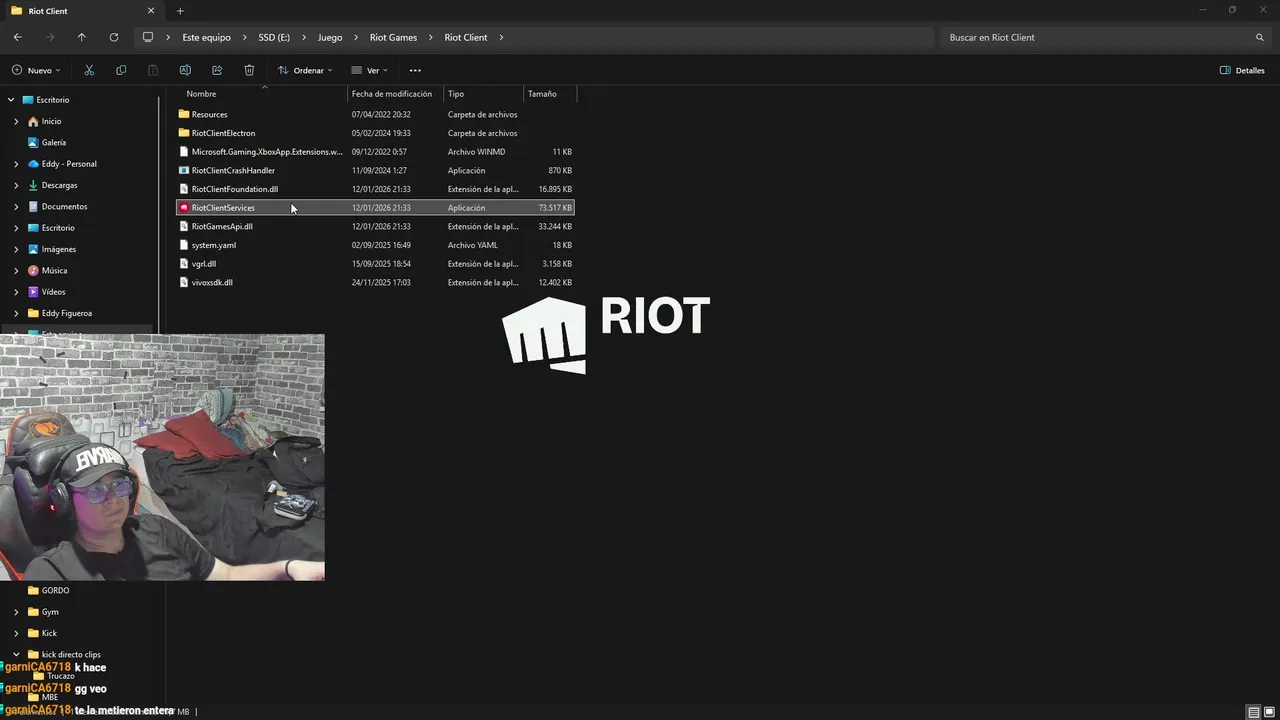
Task: Click the search magnifier icon
Action: 1259,37
